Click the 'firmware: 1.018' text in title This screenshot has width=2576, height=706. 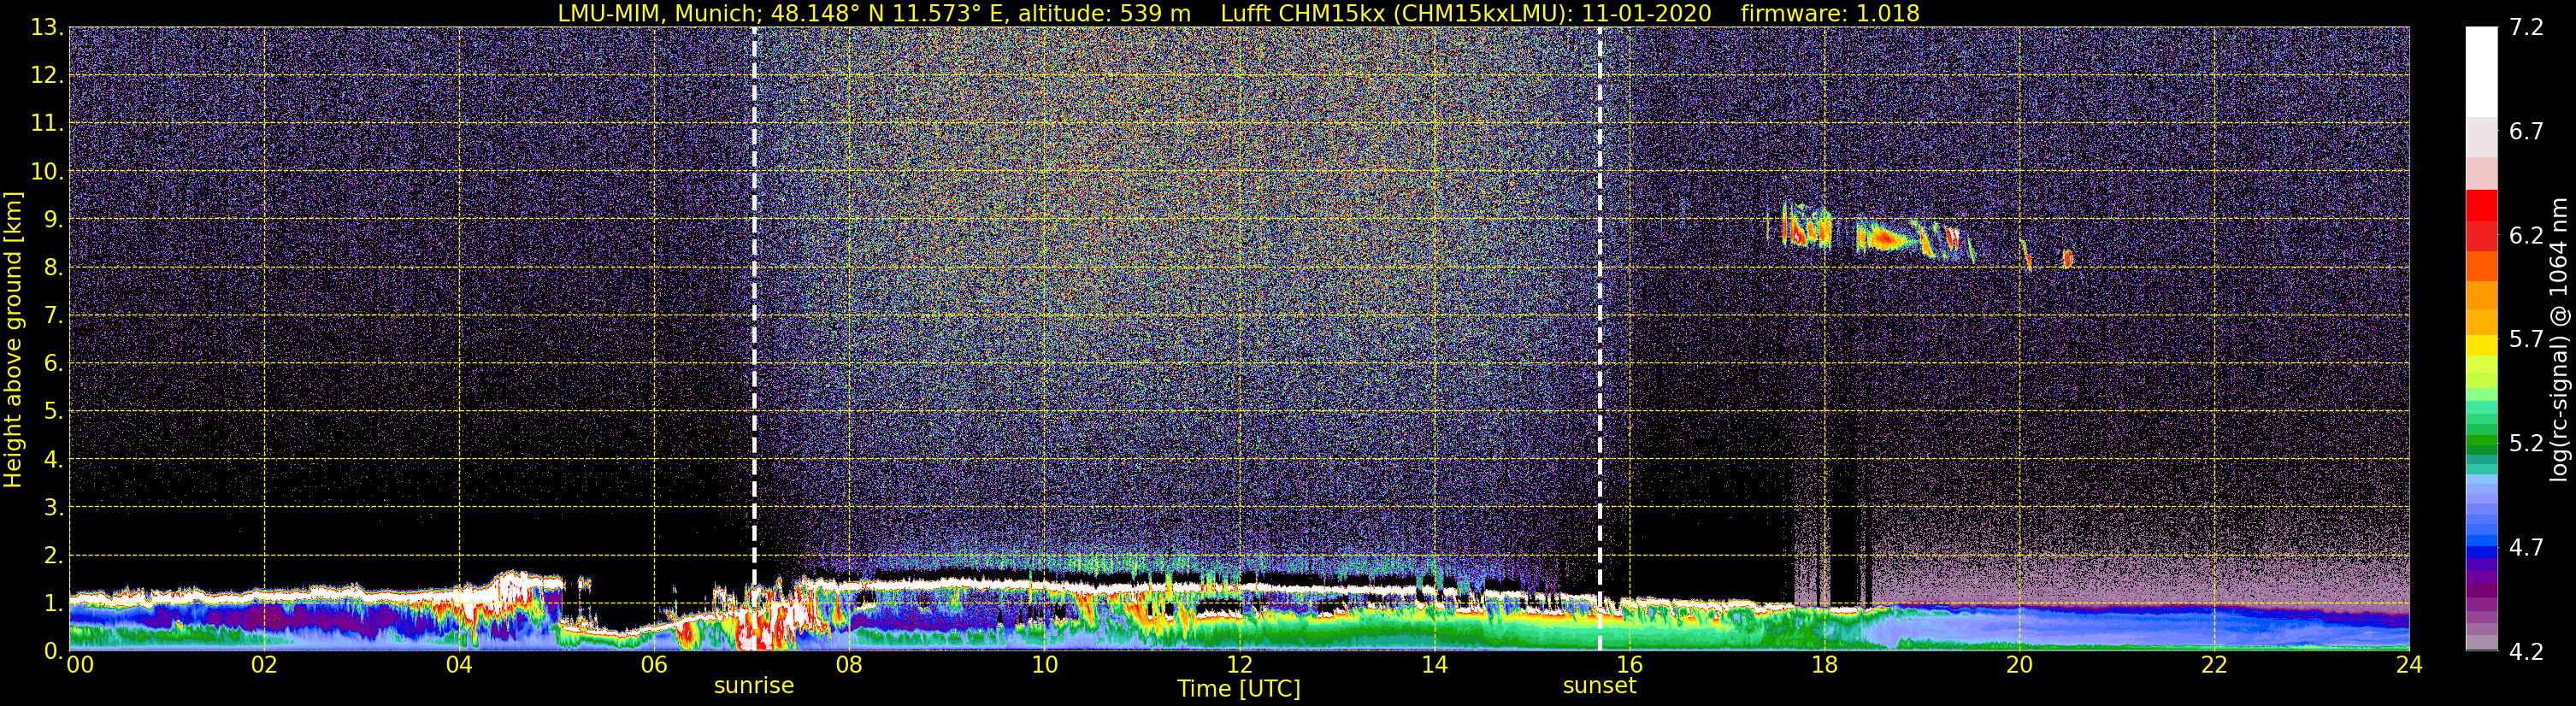point(1830,13)
